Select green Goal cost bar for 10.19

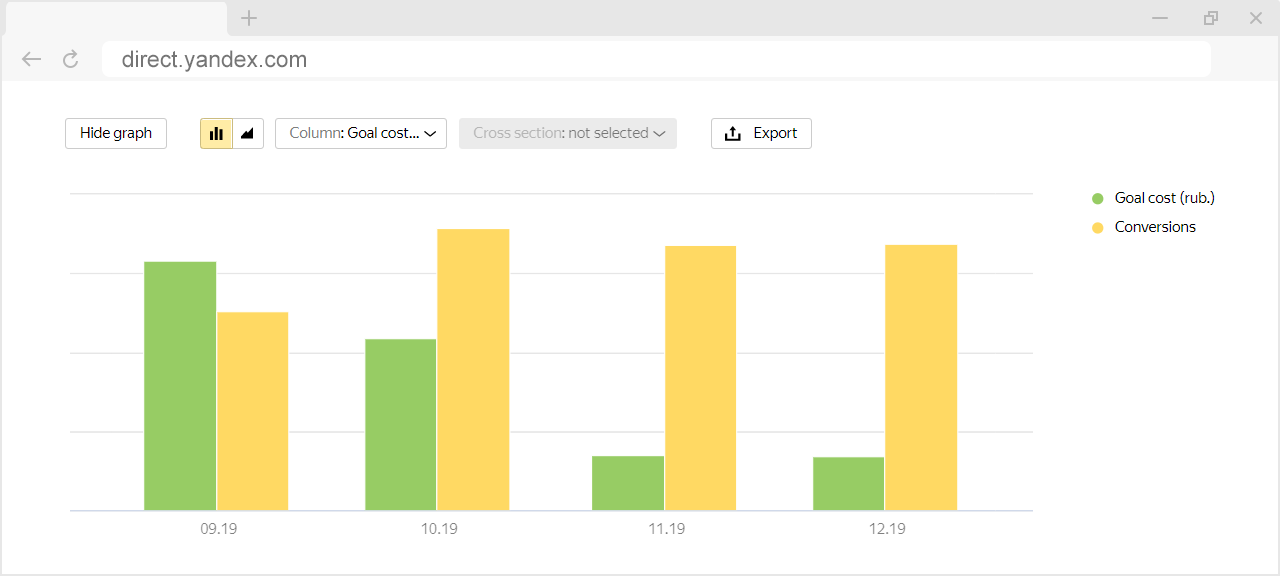401,425
